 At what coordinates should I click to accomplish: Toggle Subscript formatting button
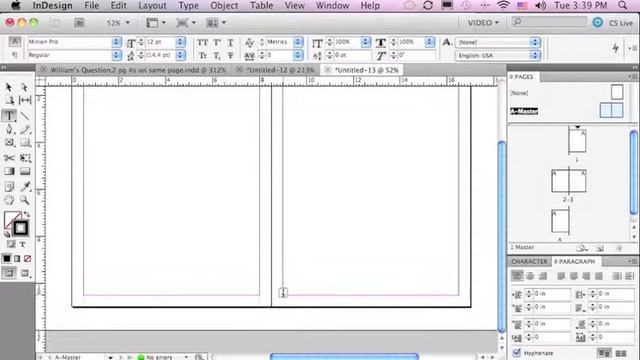tap(217, 55)
